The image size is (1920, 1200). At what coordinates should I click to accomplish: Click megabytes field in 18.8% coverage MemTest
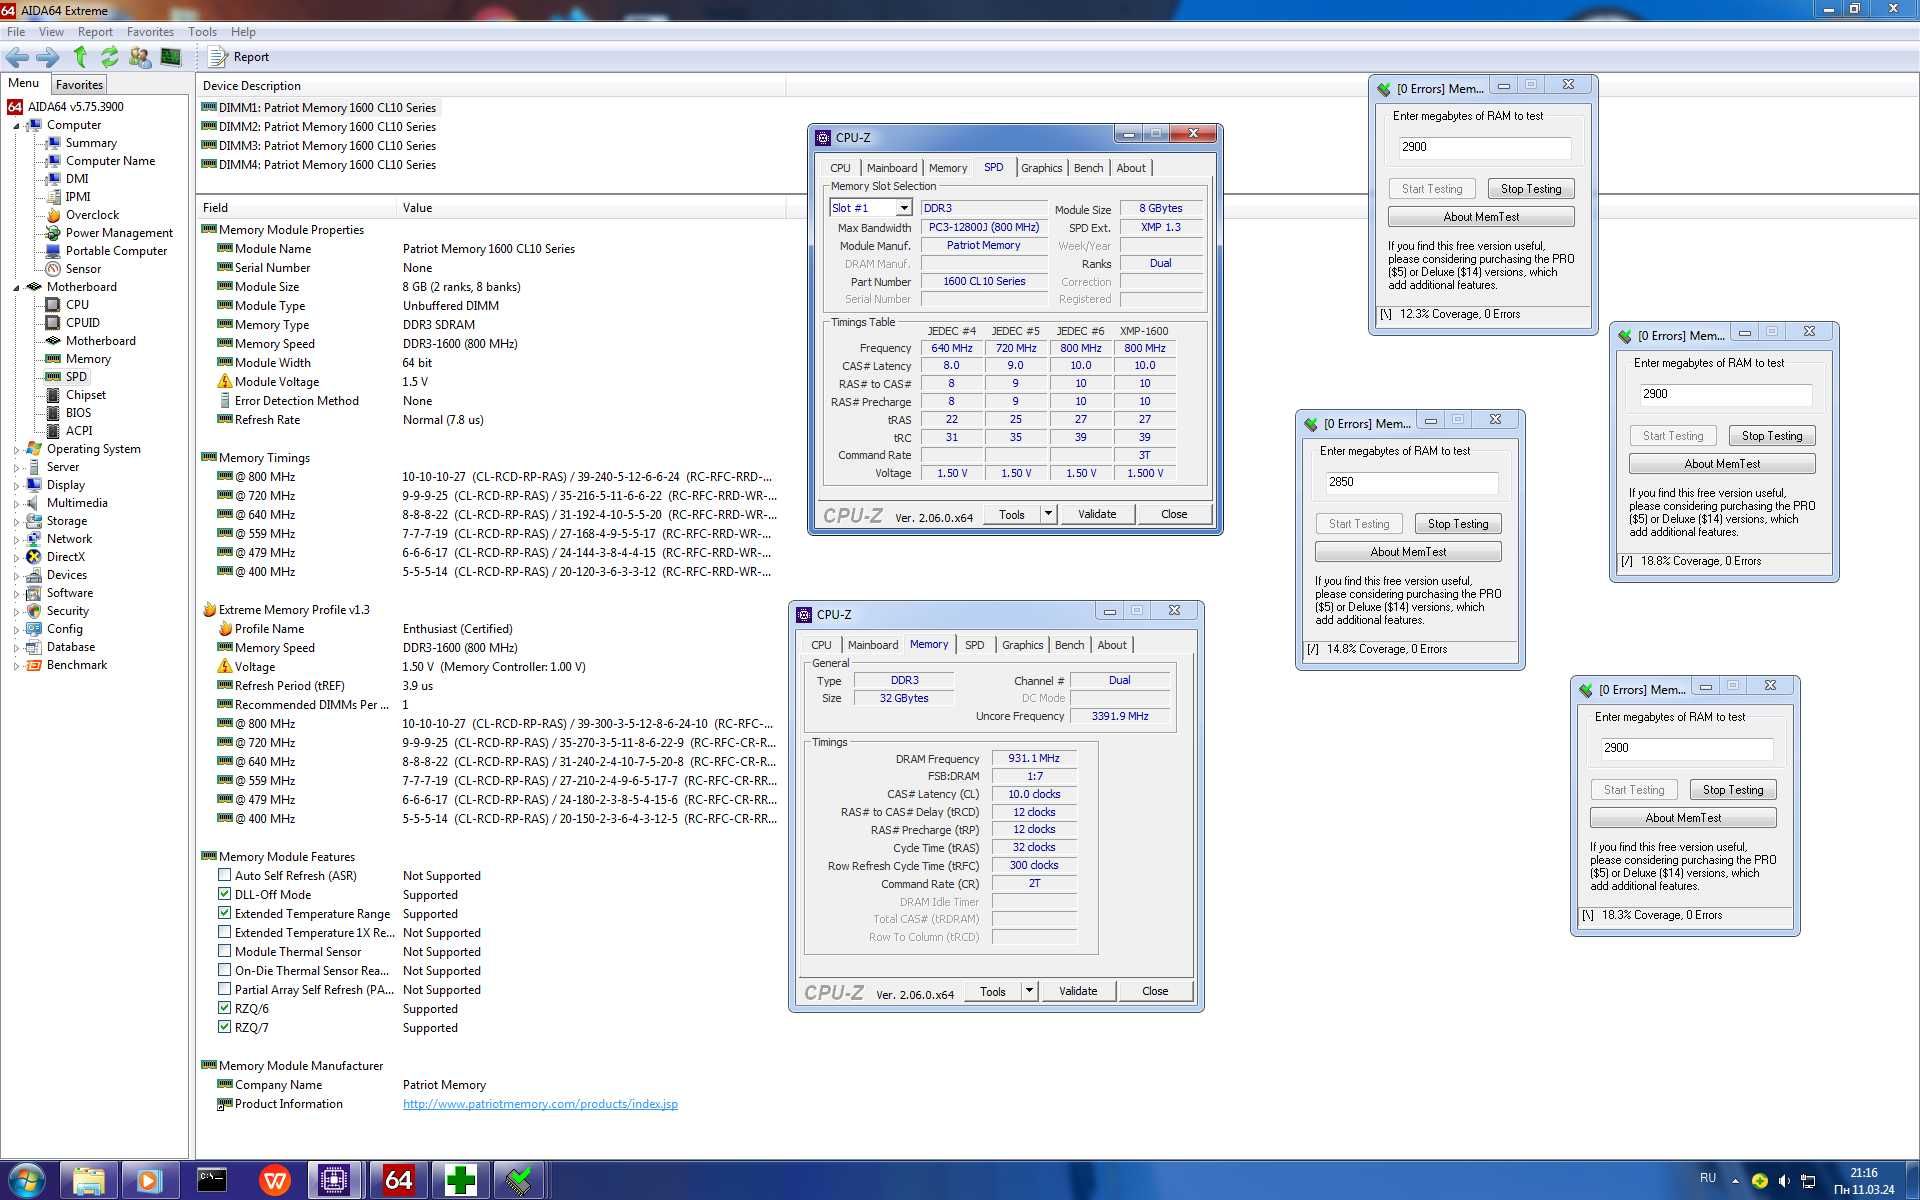pos(1725,394)
